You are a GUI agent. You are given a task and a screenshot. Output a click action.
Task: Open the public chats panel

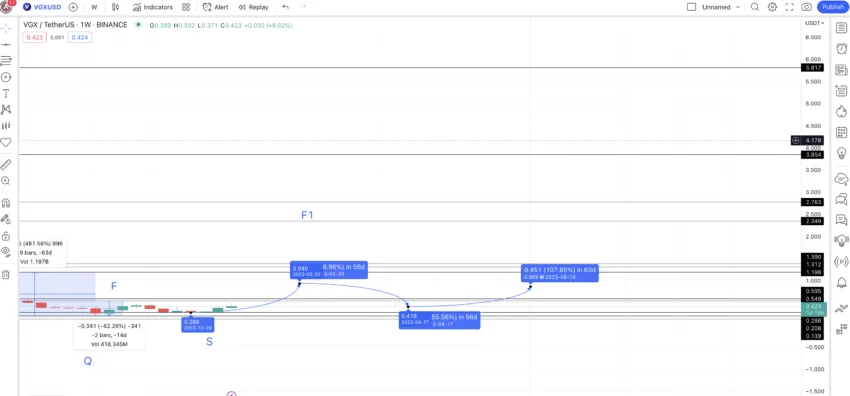click(x=841, y=178)
